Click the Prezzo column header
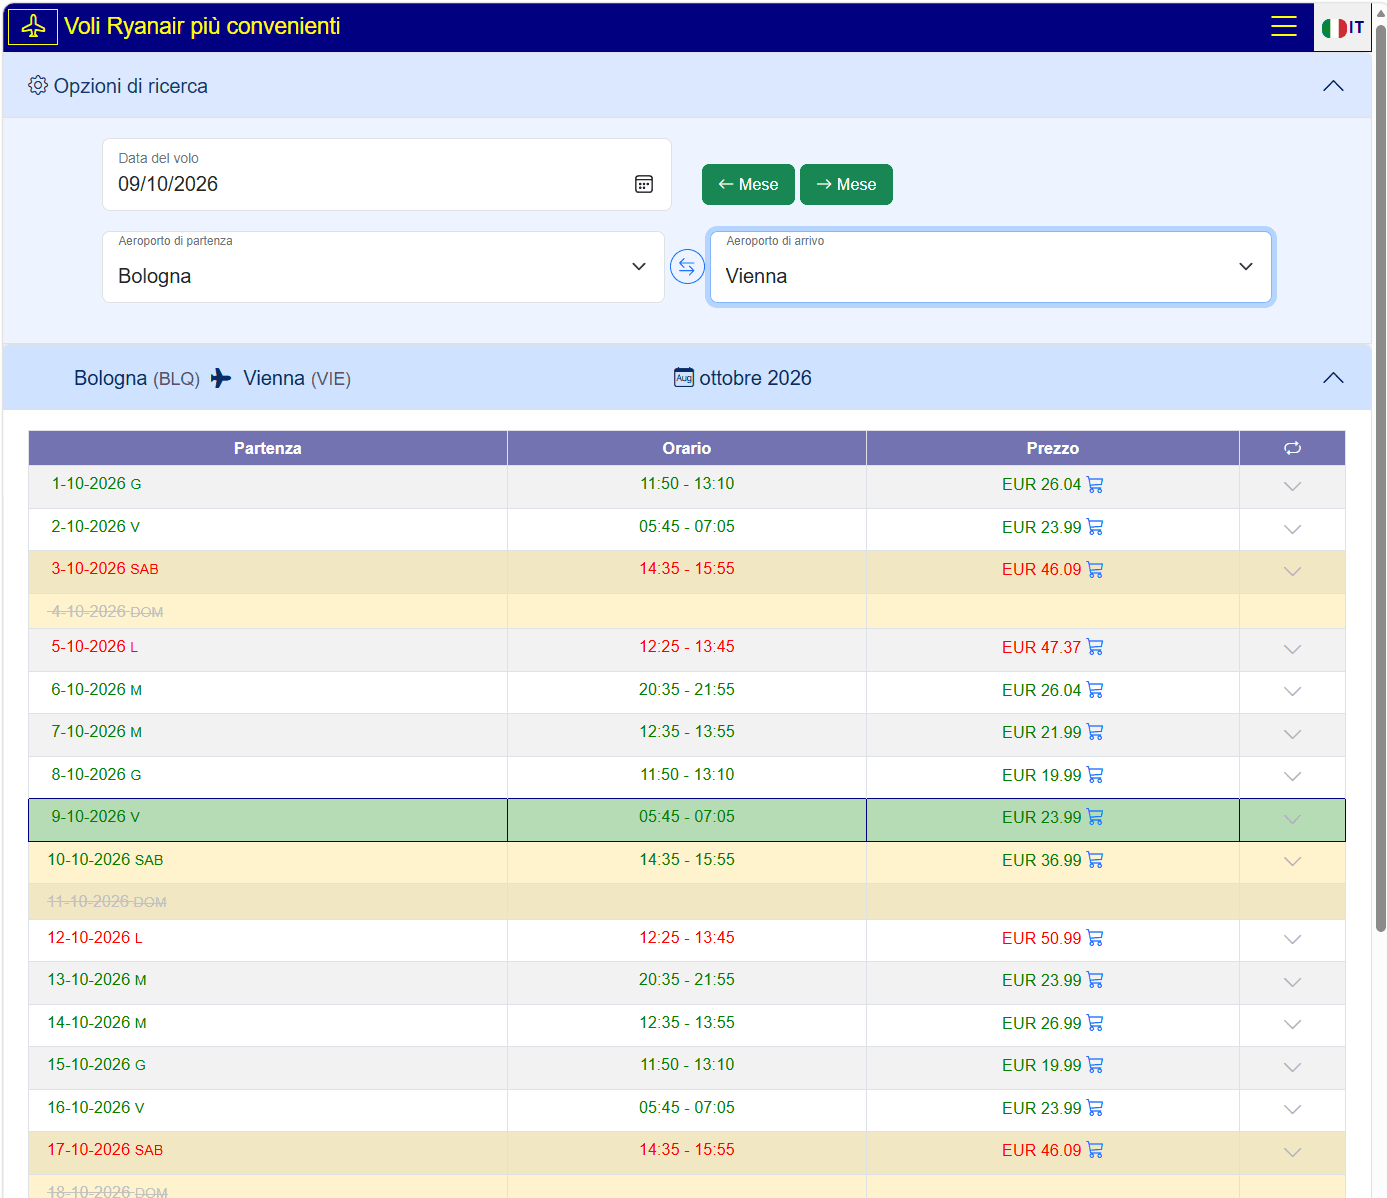Screen dimensions: 1387x1198 pyautogui.click(x=1053, y=448)
